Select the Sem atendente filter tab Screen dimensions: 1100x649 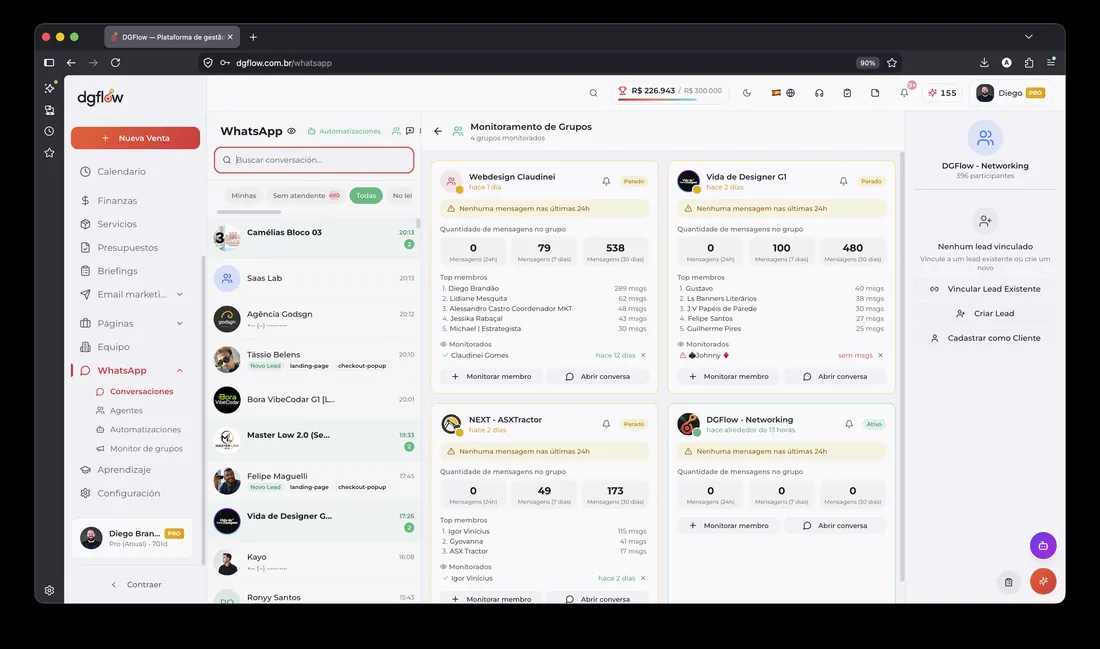click(x=306, y=196)
